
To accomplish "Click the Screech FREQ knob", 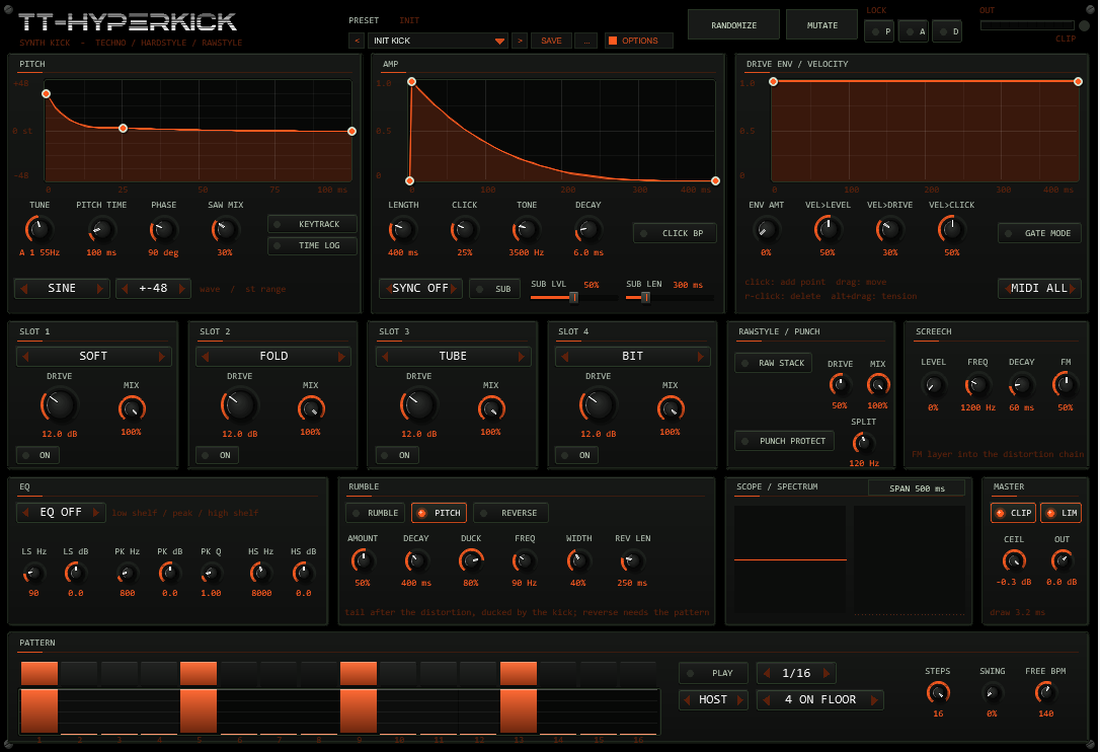I will pos(977,385).
